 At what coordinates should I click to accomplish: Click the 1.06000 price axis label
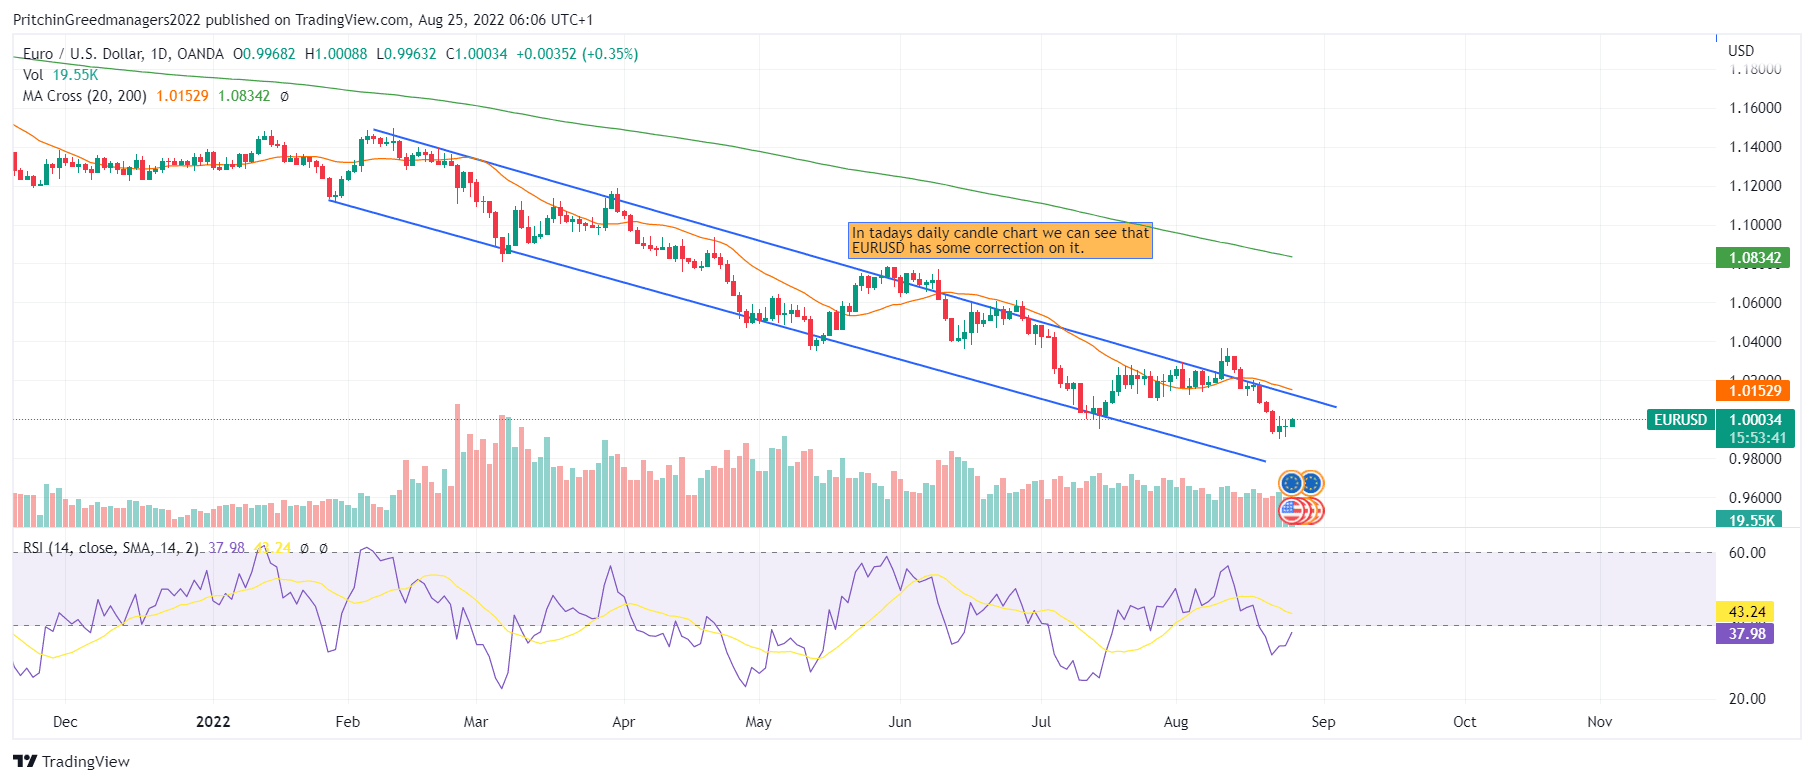click(x=1755, y=303)
